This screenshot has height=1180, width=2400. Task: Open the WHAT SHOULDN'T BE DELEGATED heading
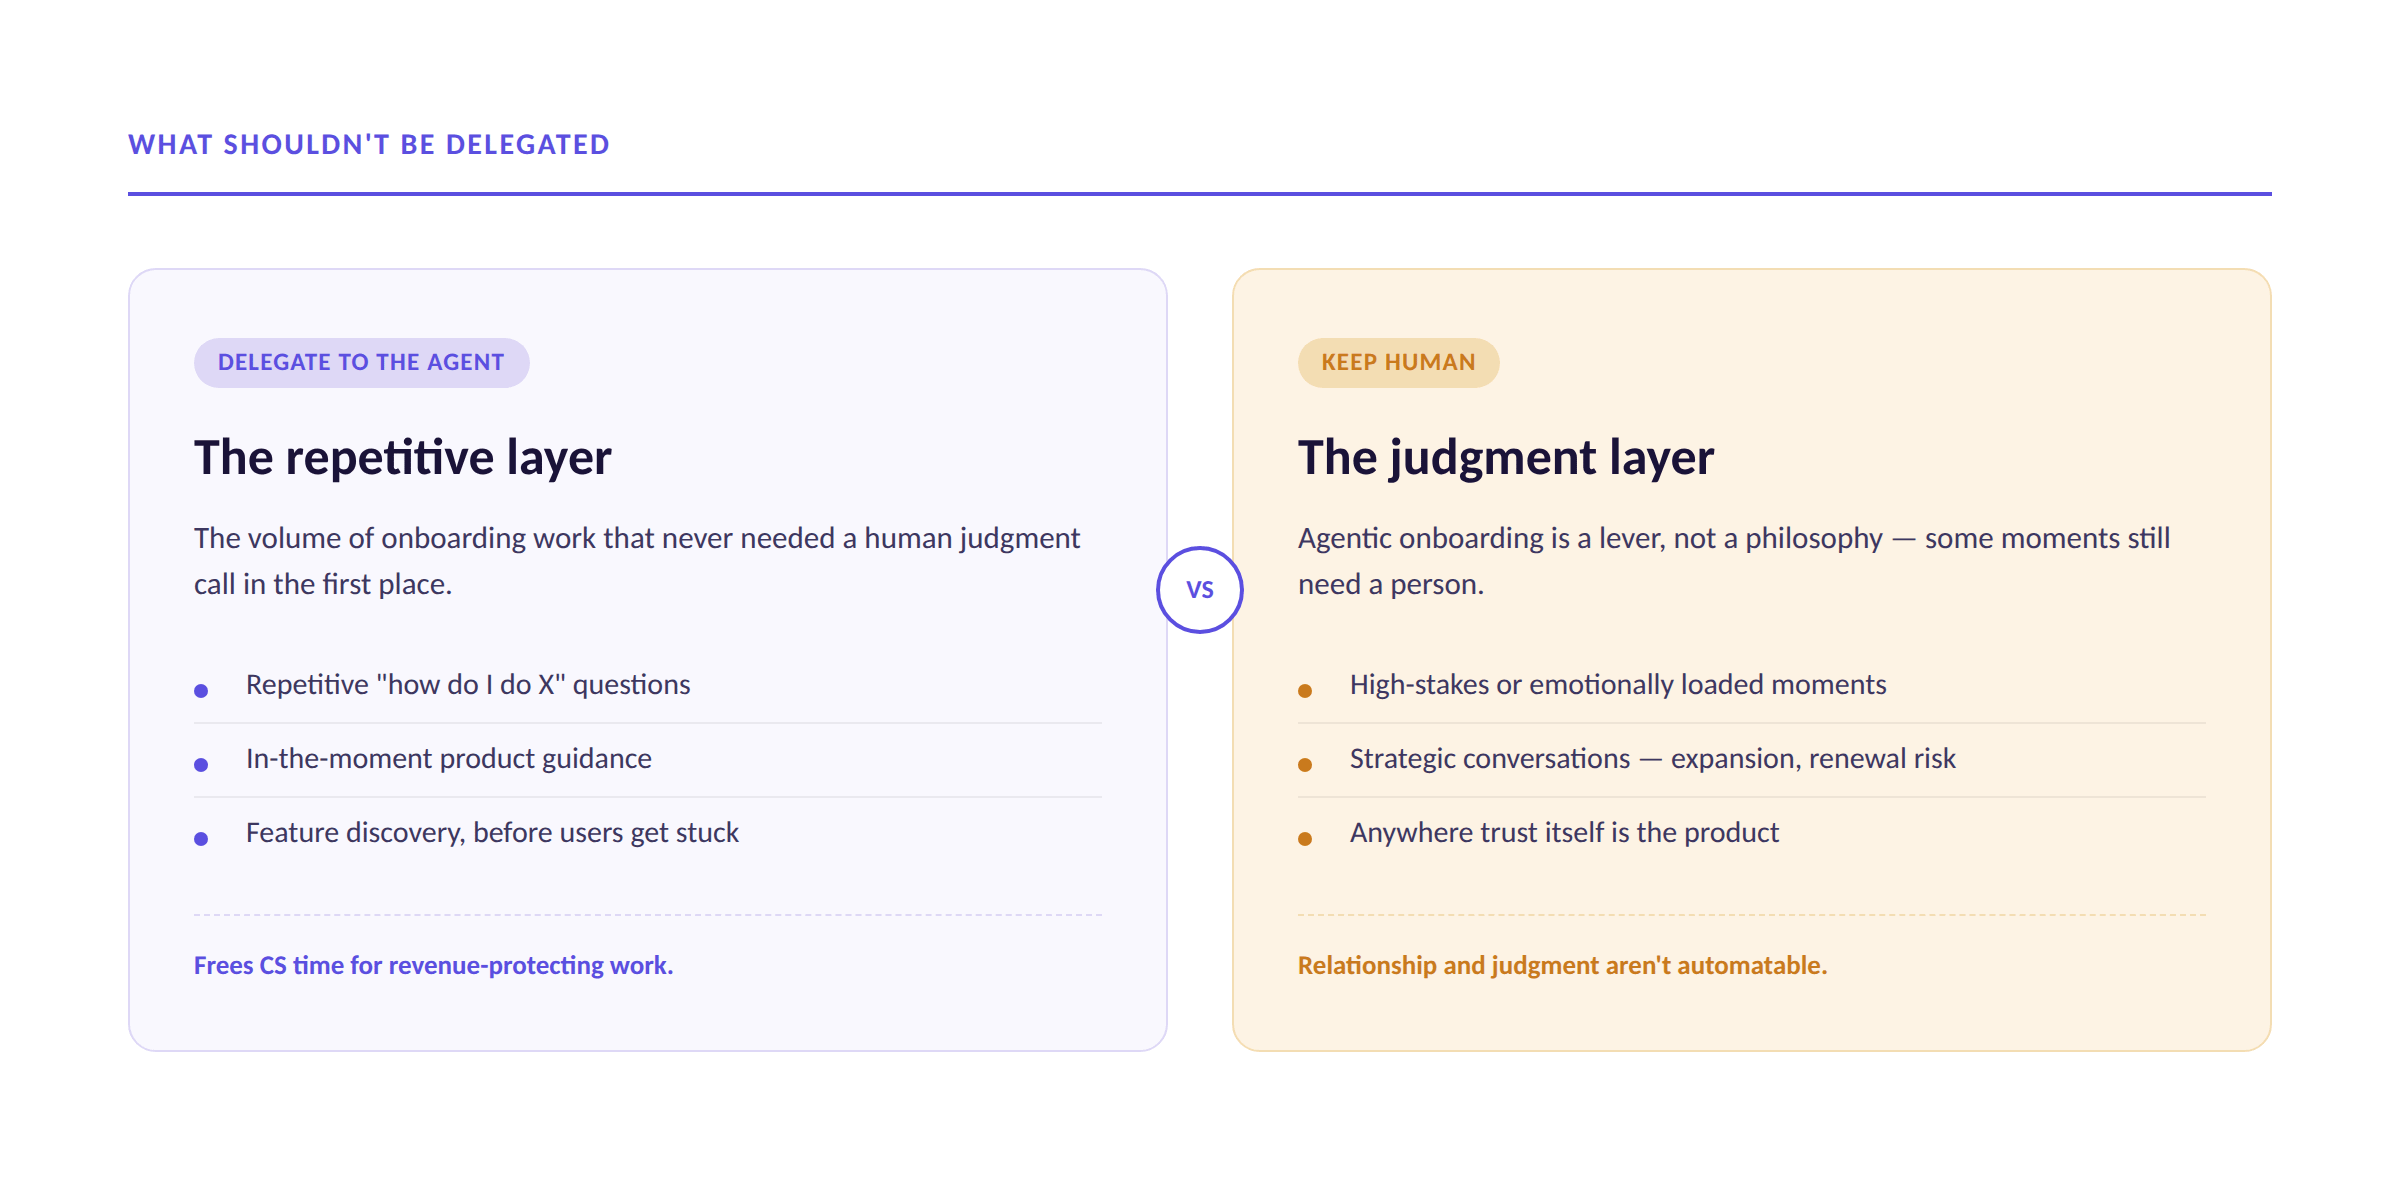pyautogui.click(x=369, y=144)
